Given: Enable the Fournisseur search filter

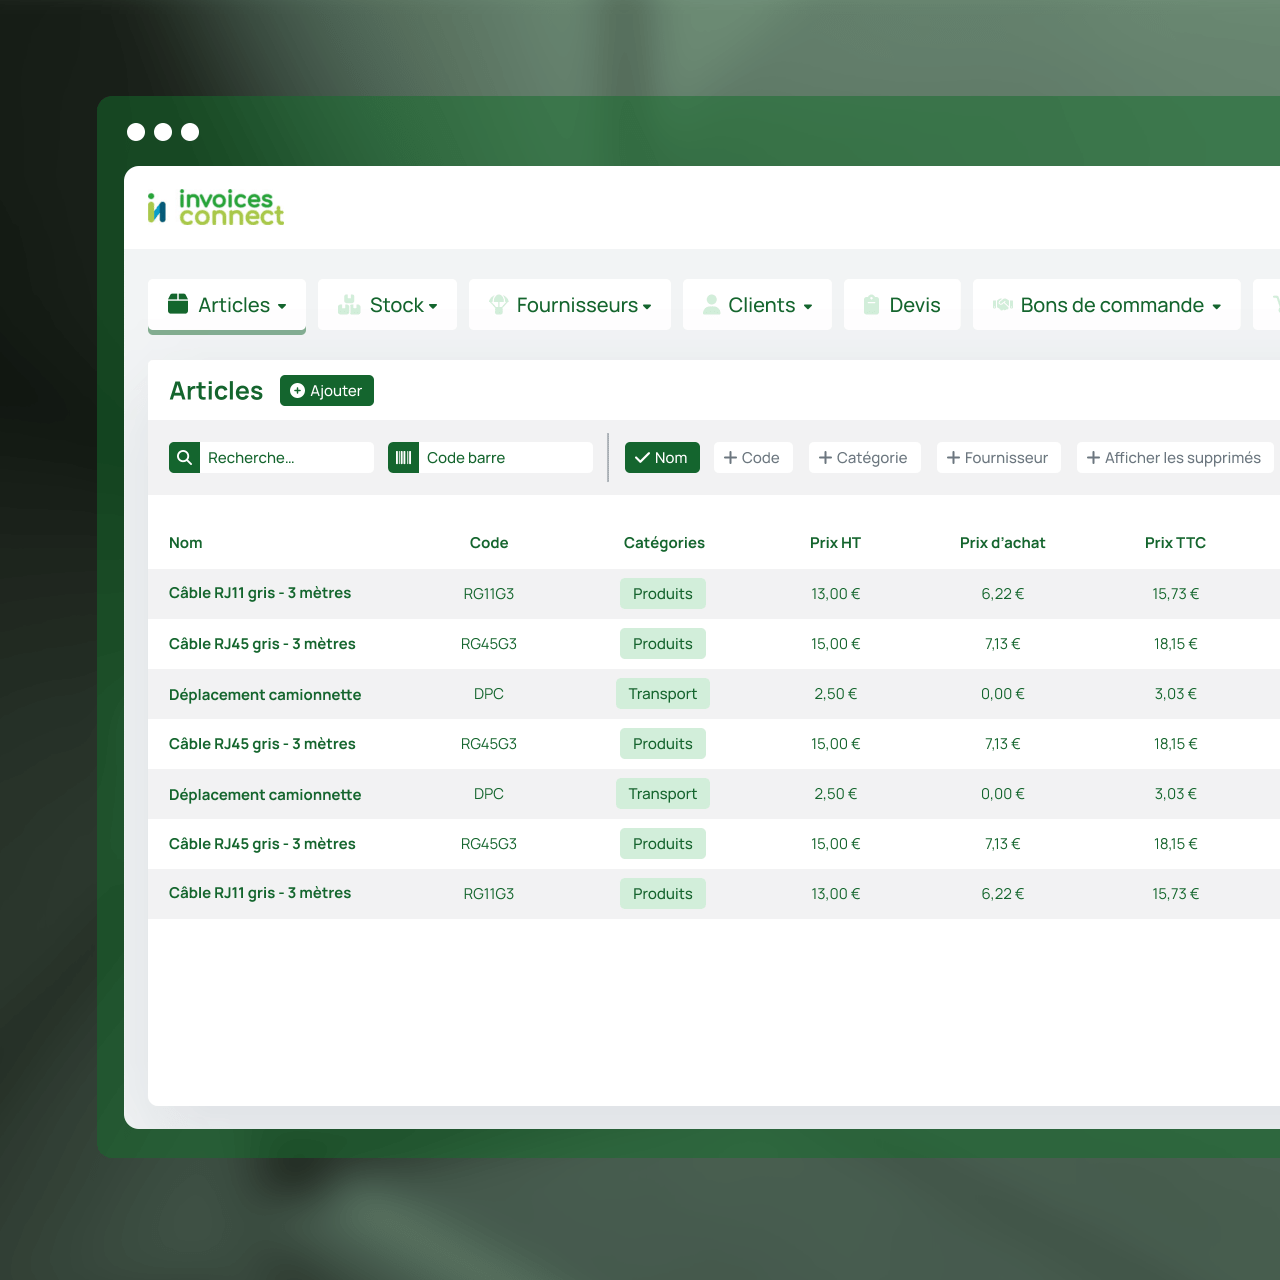Looking at the screenshot, I should pyautogui.click(x=998, y=458).
